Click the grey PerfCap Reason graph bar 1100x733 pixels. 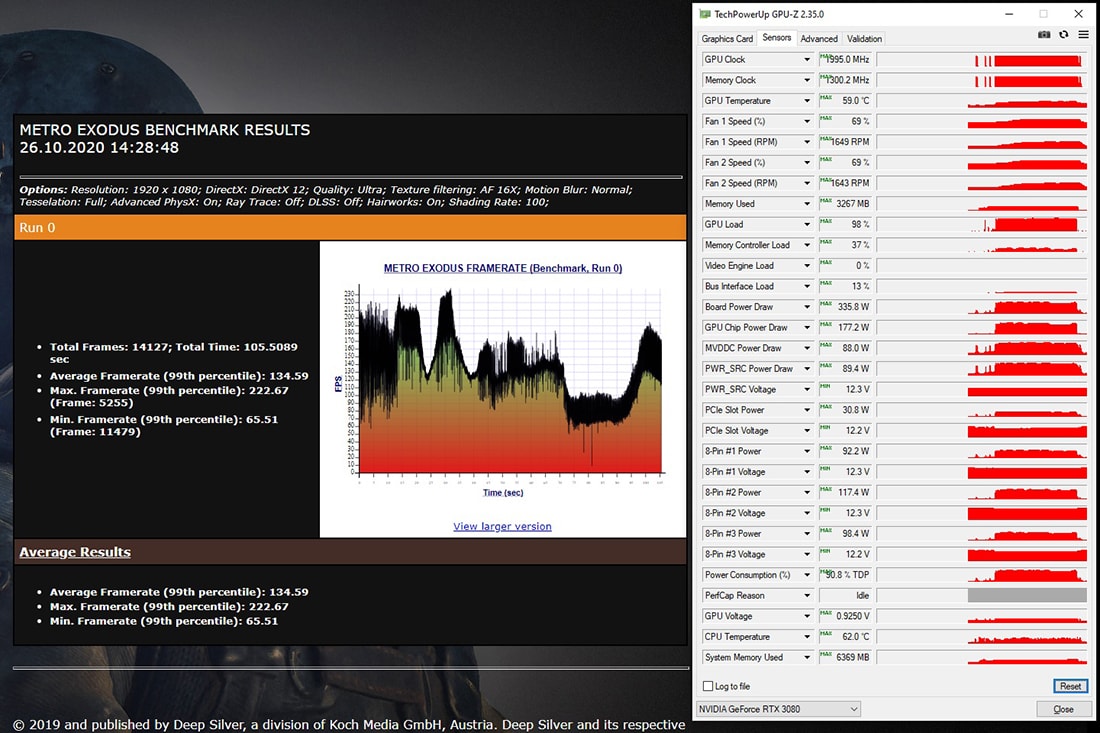1027,596
